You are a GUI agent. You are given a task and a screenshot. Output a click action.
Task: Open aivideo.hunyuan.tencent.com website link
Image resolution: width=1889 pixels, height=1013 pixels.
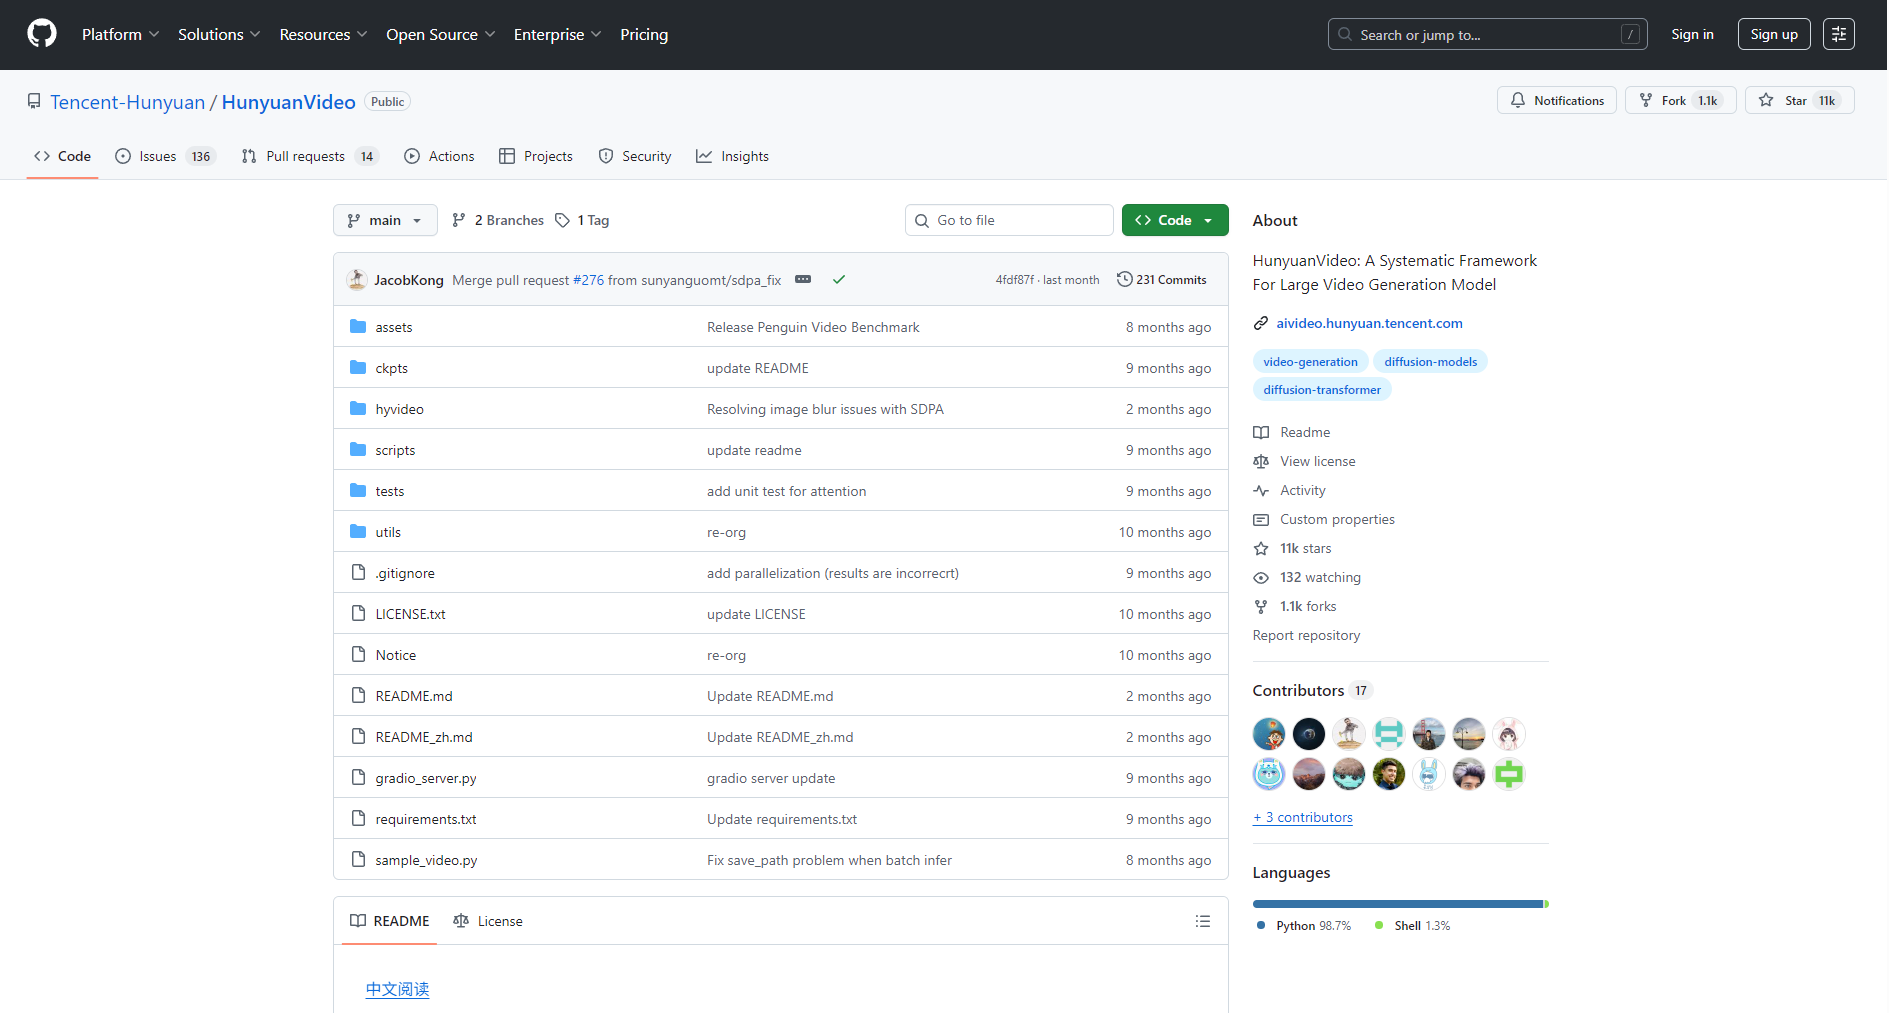(1369, 323)
